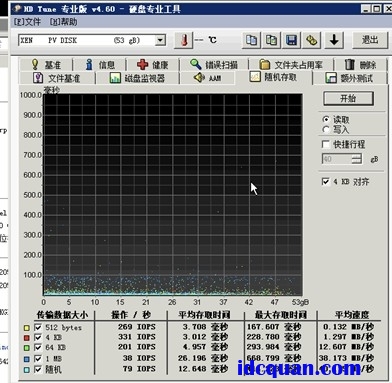Screen dimensions: 392x383
Task: Click the copy text to clipboard icon
Action: pyautogui.click(x=251, y=41)
